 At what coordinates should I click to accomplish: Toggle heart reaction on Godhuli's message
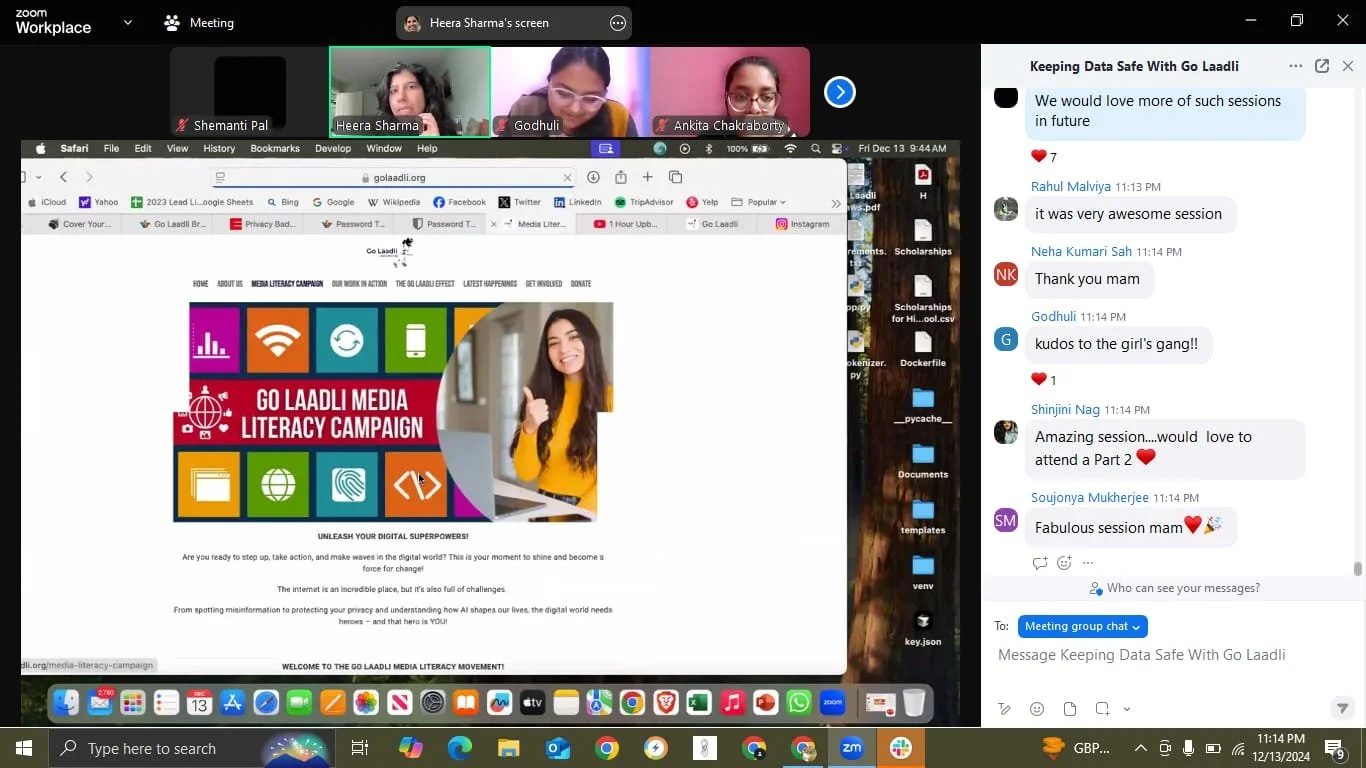pos(1044,379)
